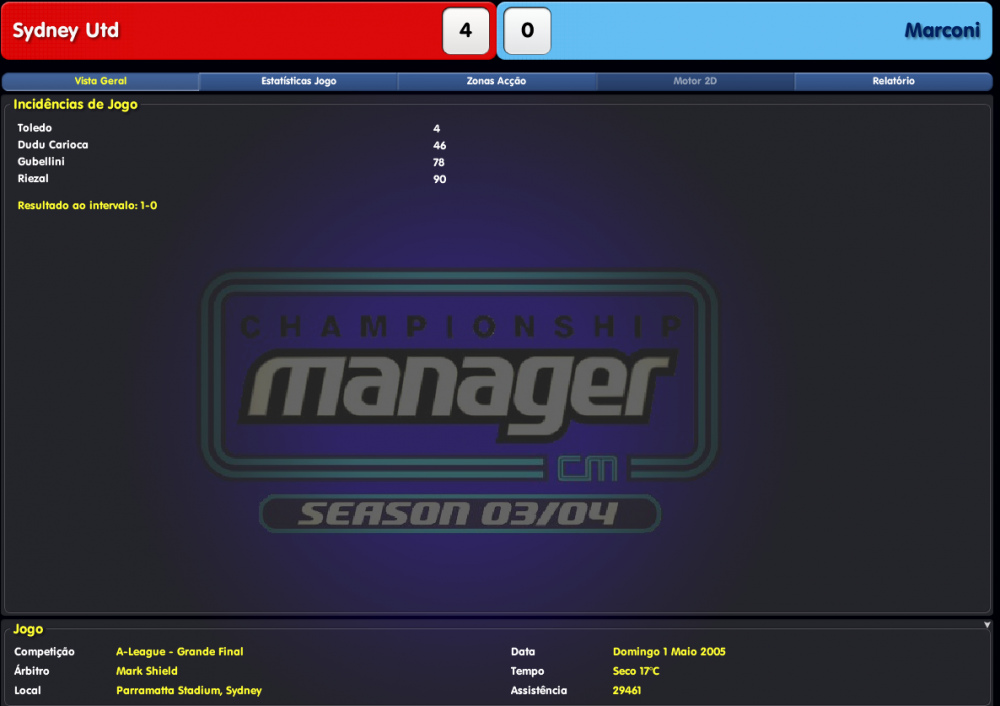Open the Motor 2D tab
The height and width of the screenshot is (706, 1000).
[695, 81]
